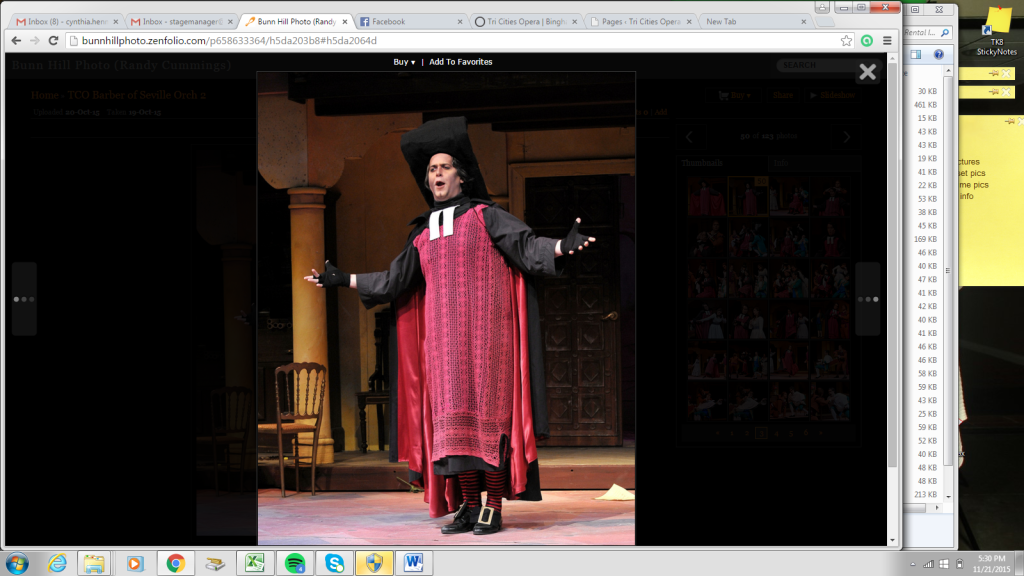Switch to the Gmail Inbox (8) tab
Viewport: 1024px width, 576px height.
pos(62,21)
